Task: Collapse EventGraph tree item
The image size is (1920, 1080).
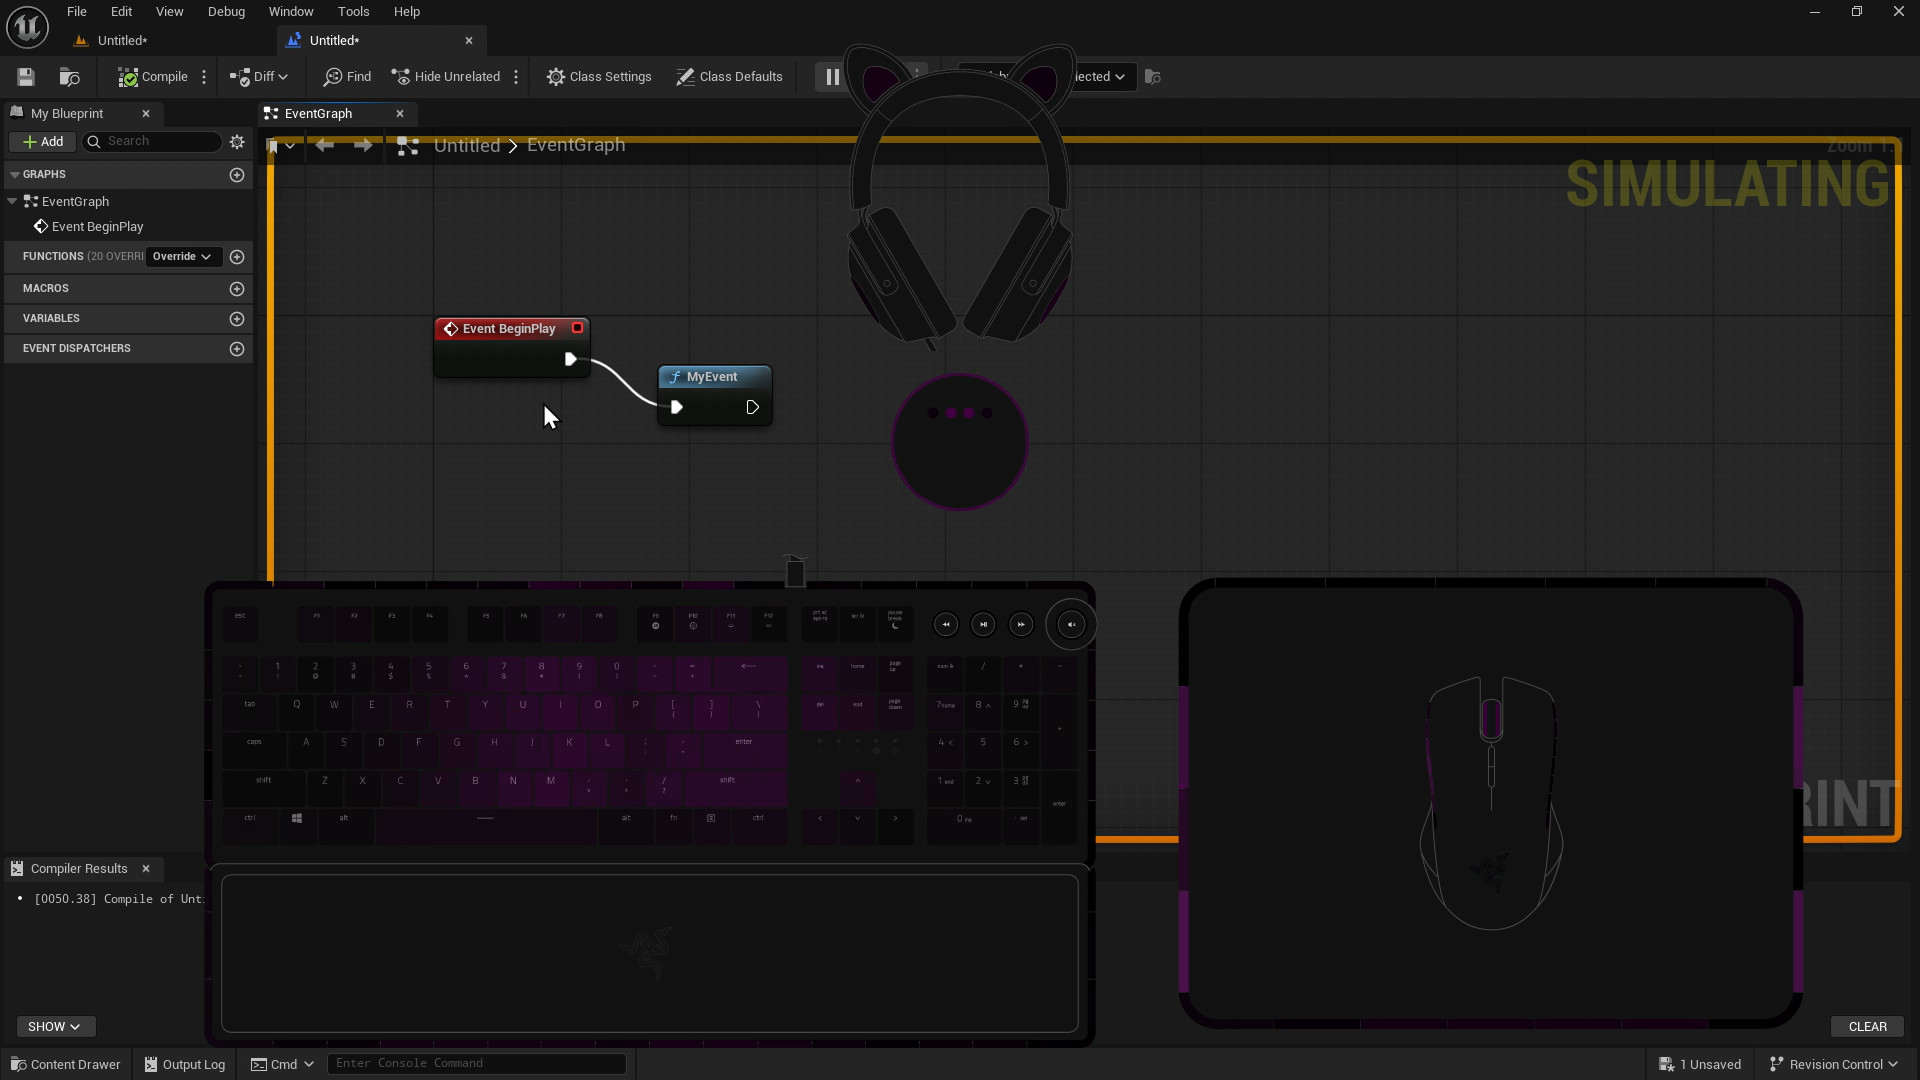Action: click(12, 202)
